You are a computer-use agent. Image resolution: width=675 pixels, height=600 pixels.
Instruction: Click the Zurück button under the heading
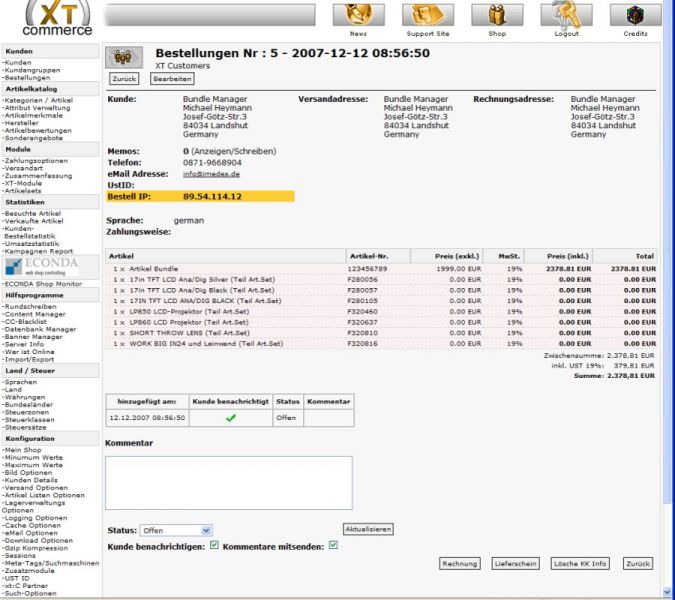coord(124,79)
